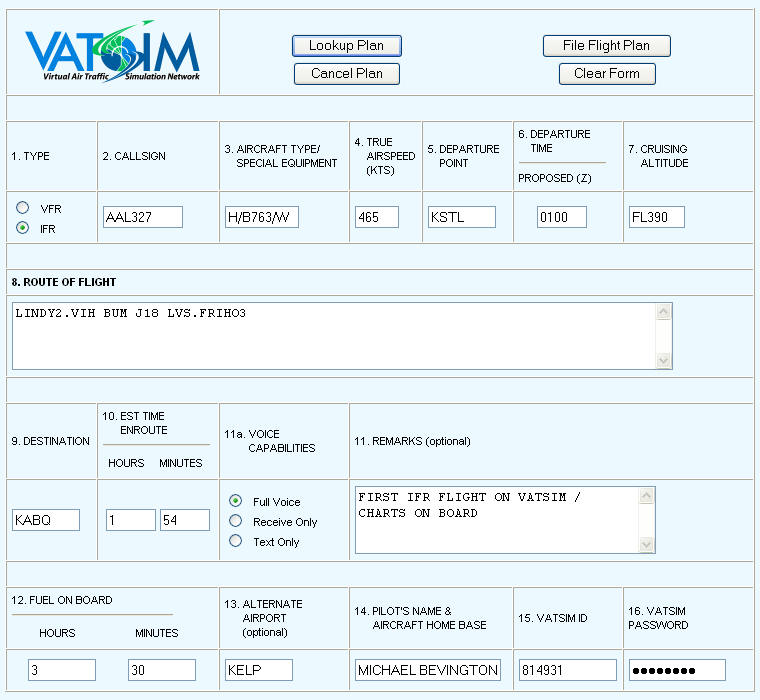Image resolution: width=760 pixels, height=700 pixels.
Task: Click the callsign field containing AAL327
Action: tap(142, 217)
